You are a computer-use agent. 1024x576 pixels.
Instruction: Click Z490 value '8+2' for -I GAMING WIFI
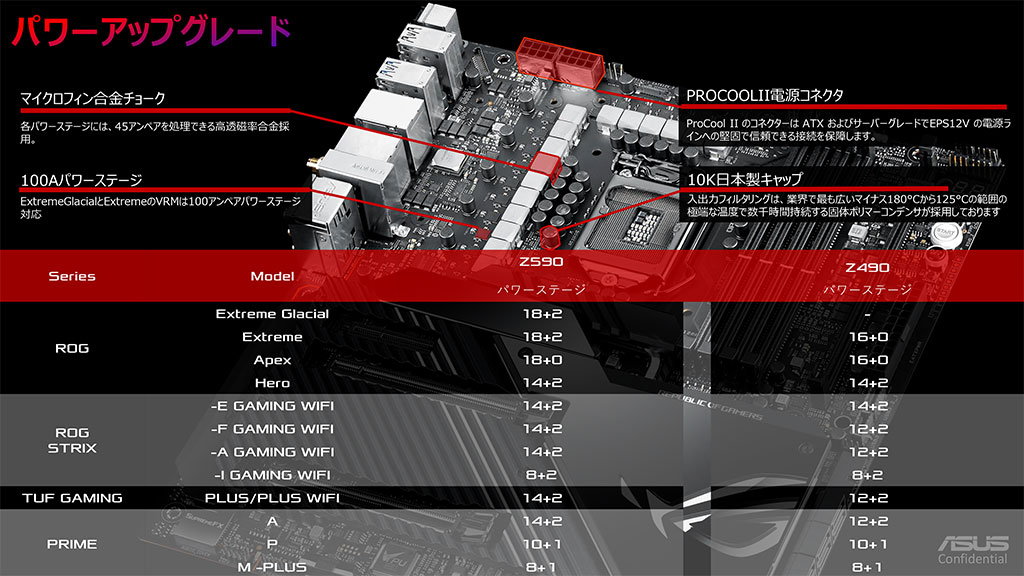(x=867, y=475)
